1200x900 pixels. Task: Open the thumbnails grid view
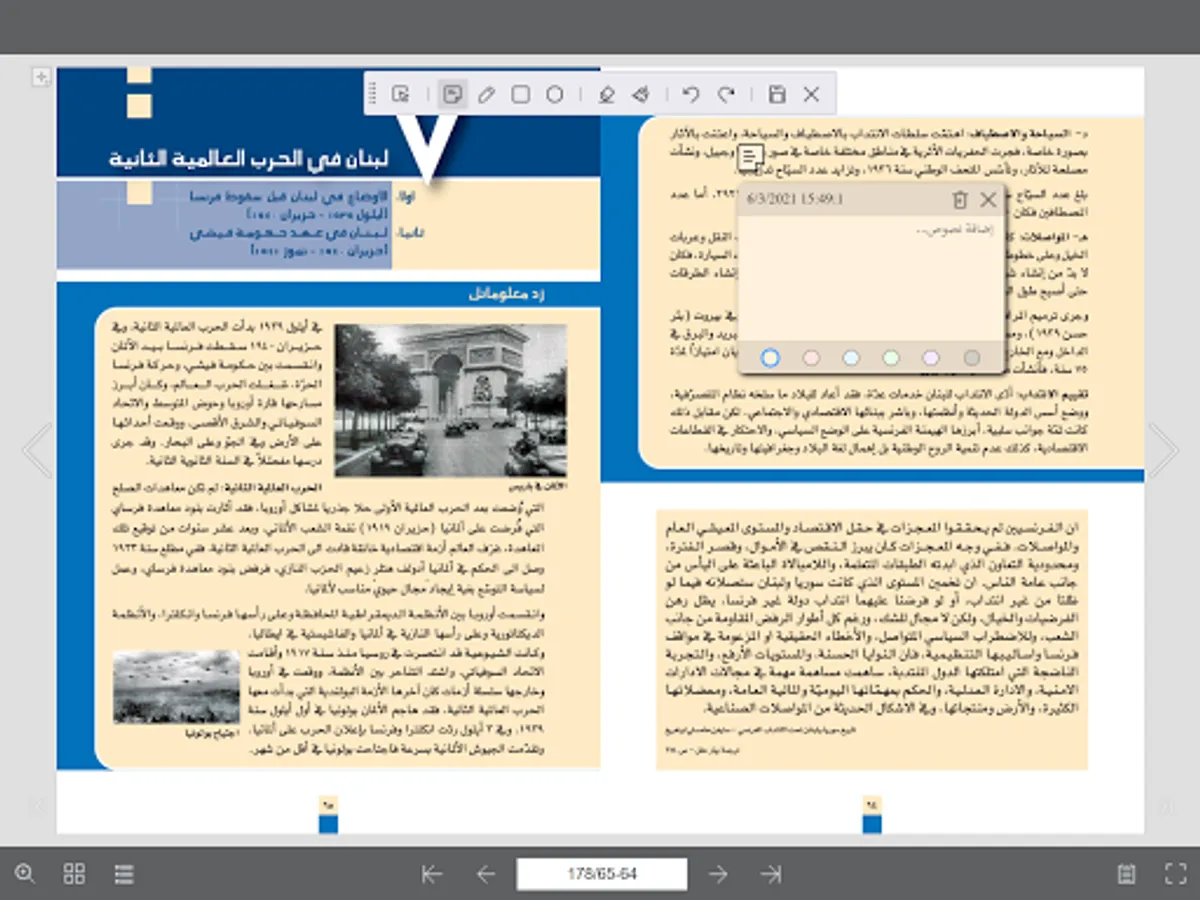(74, 874)
